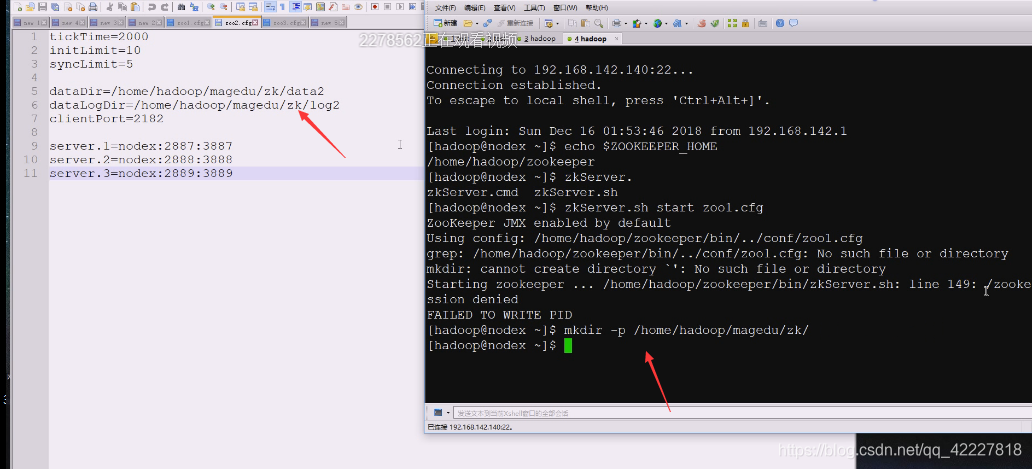Close the '4 hadoop' session tab
The image size is (1032, 469).
click(x=617, y=38)
